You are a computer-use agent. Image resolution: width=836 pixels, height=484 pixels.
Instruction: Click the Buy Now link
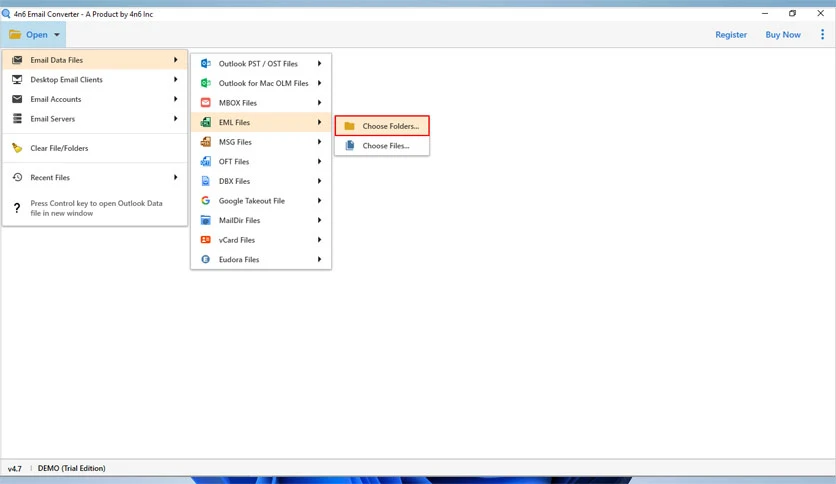[x=783, y=35]
